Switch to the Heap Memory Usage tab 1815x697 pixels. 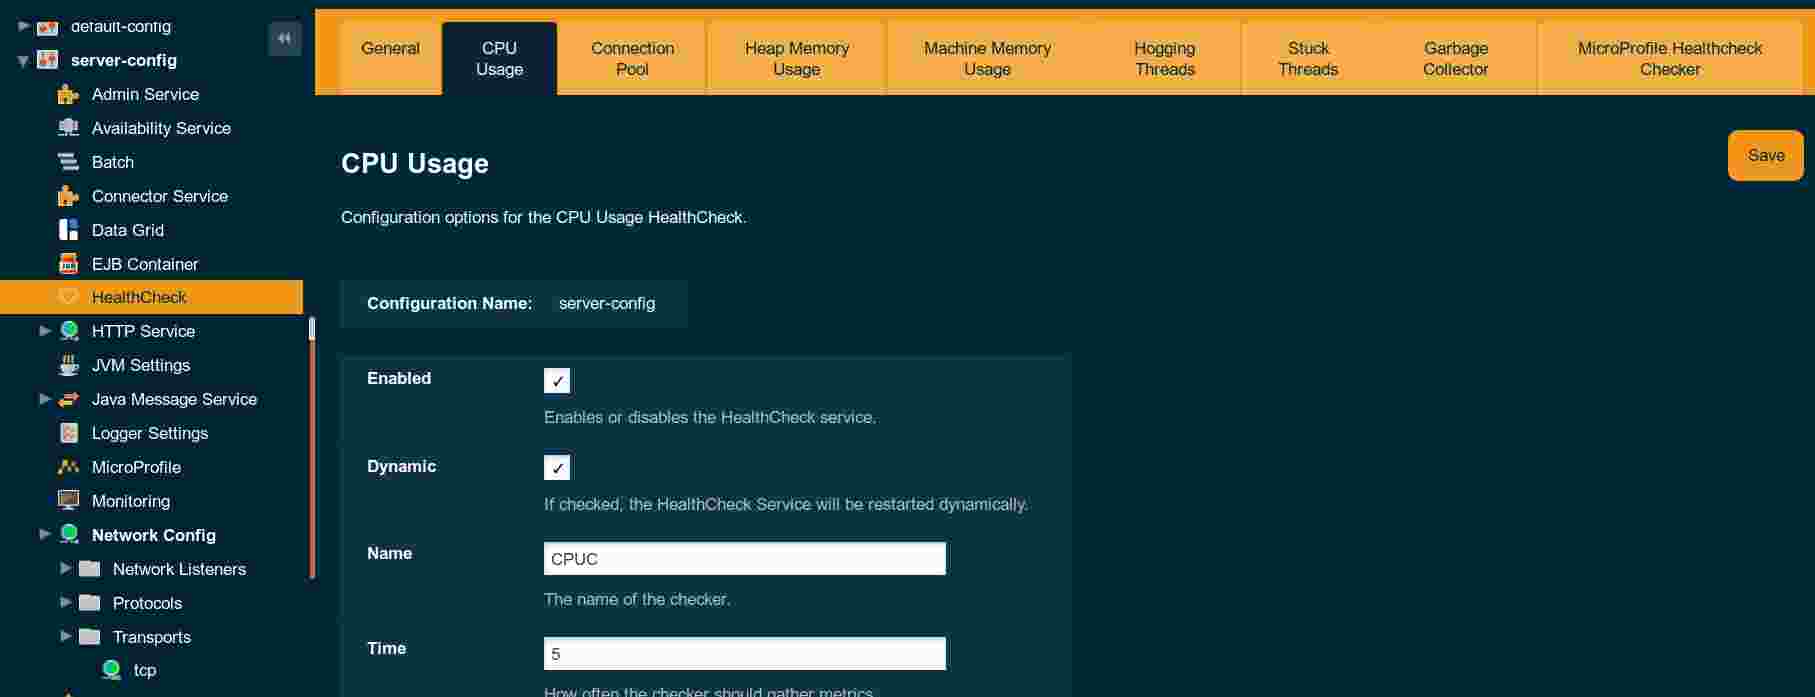[x=796, y=59]
